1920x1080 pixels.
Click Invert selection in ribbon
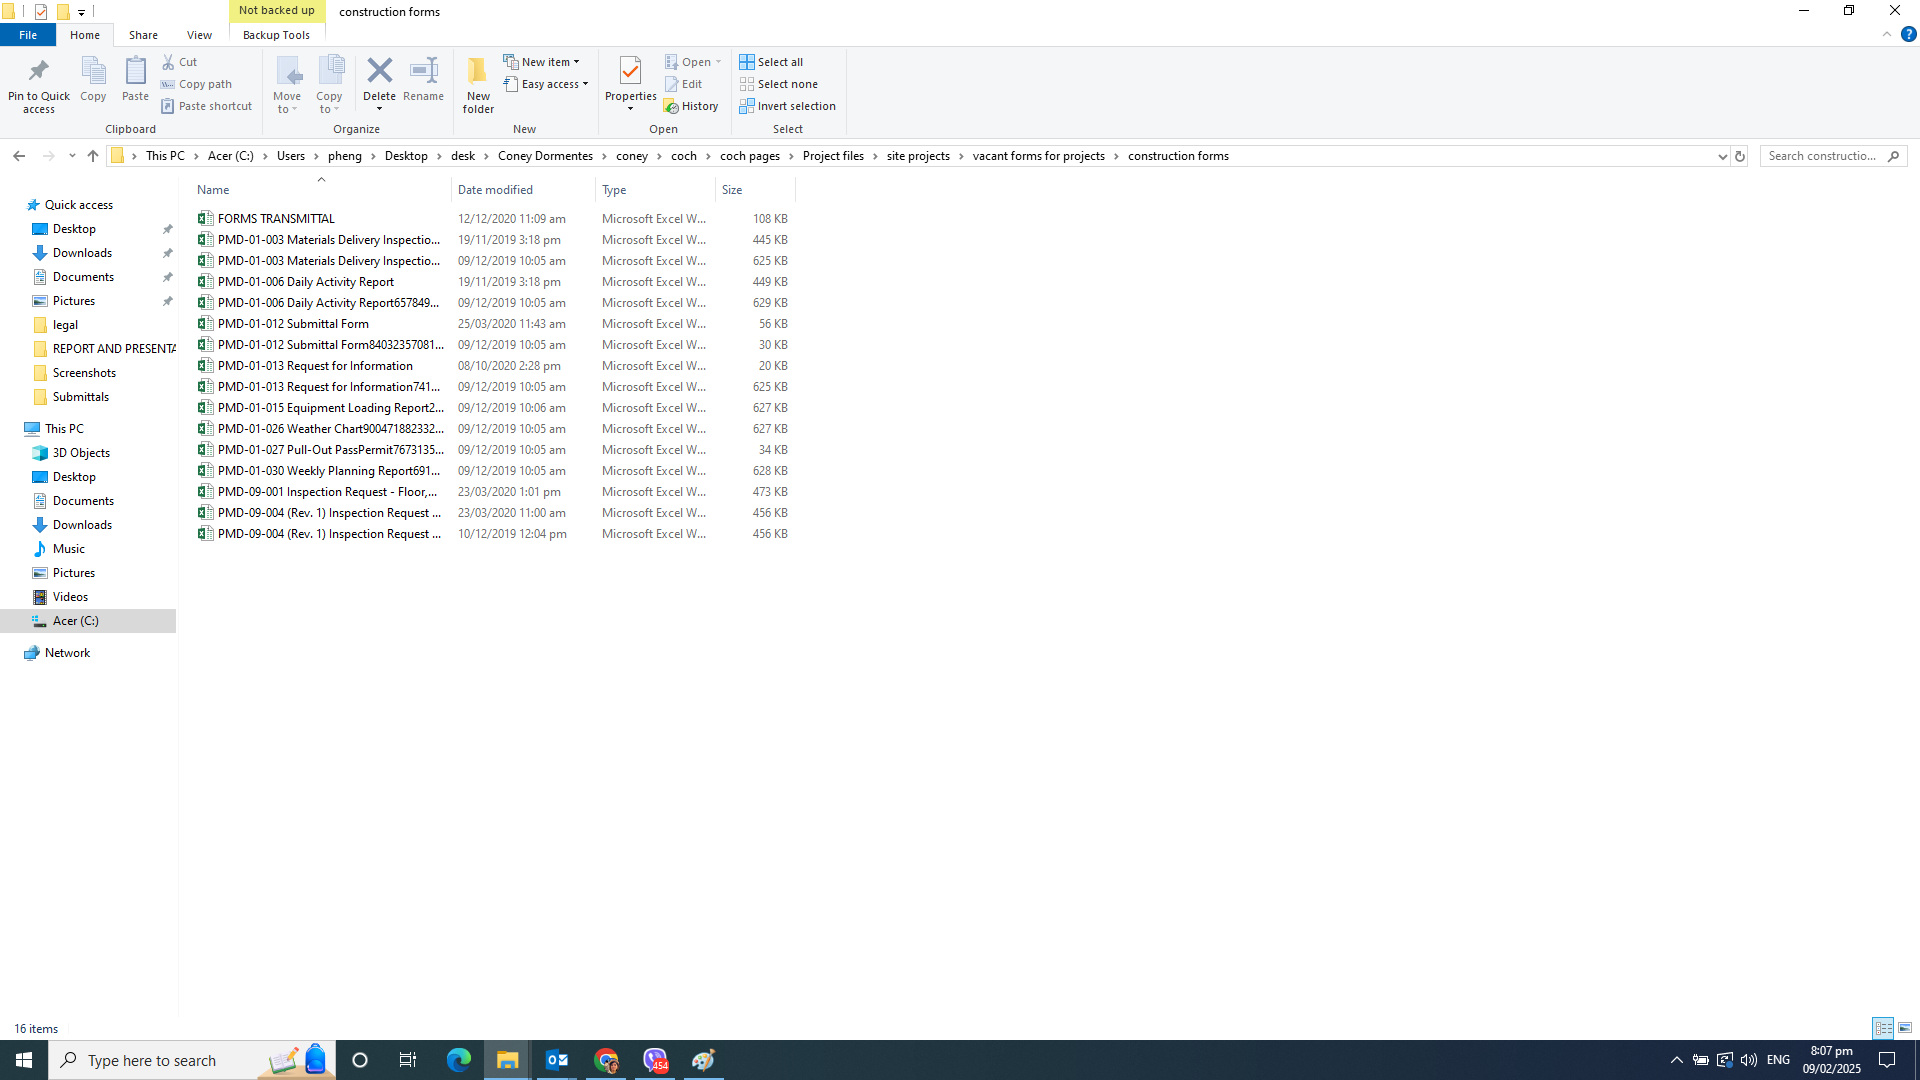(x=787, y=106)
